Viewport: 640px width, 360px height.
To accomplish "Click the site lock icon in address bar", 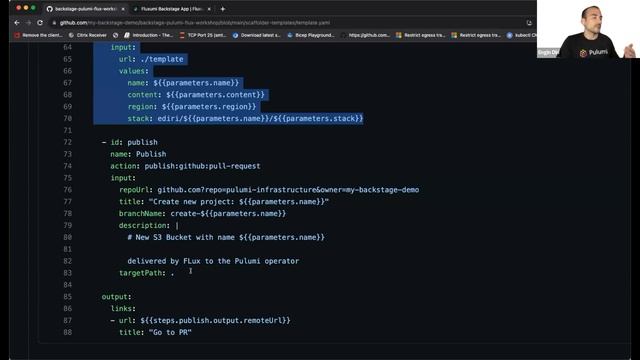I will (x=54, y=23).
